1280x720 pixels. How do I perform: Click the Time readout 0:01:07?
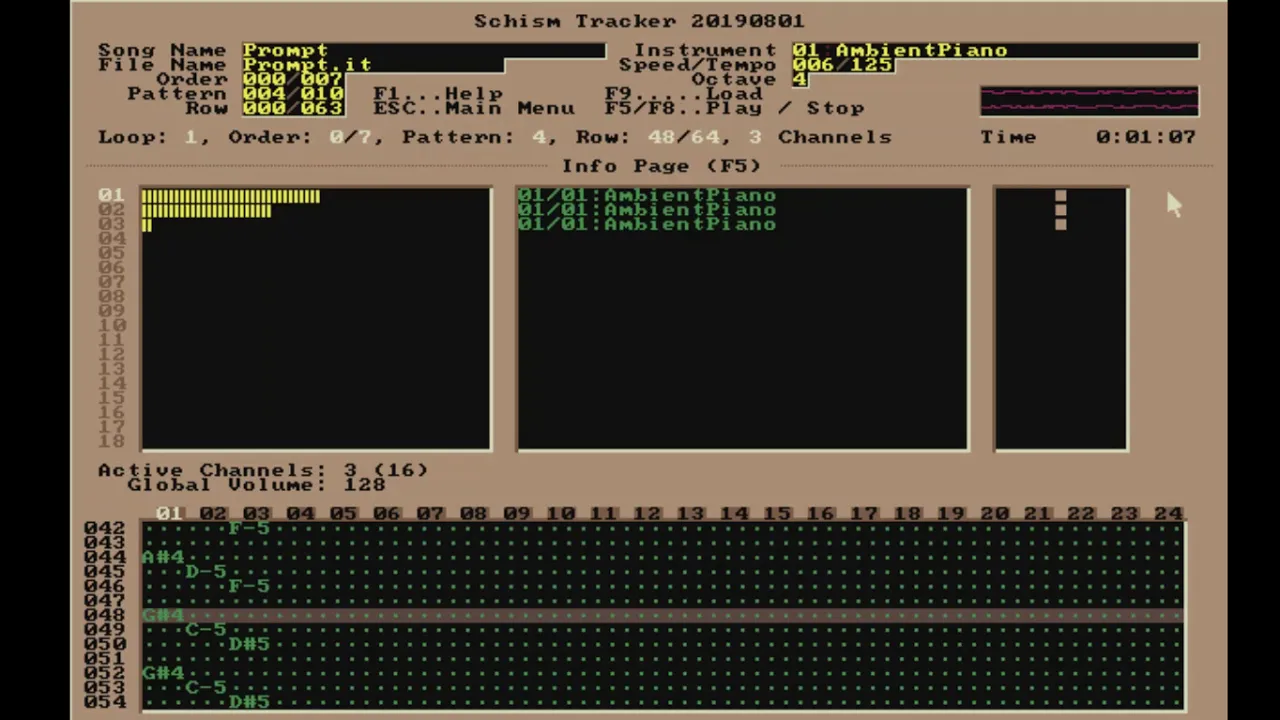click(1146, 137)
